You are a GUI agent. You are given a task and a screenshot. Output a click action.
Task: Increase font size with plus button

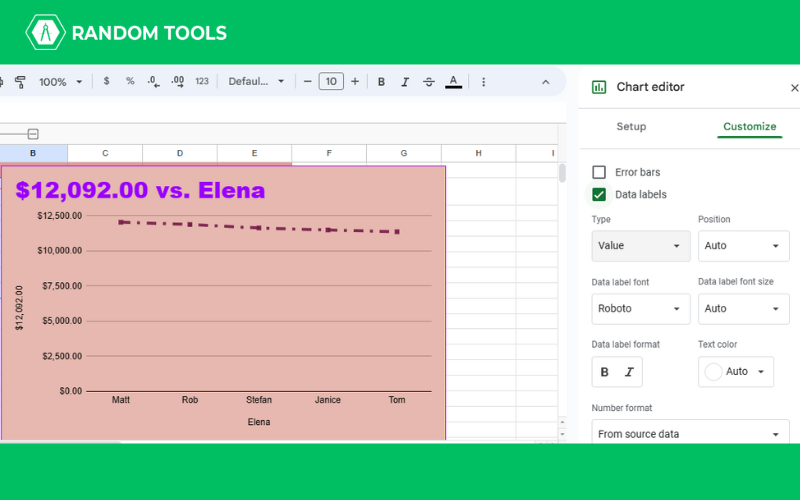point(355,82)
